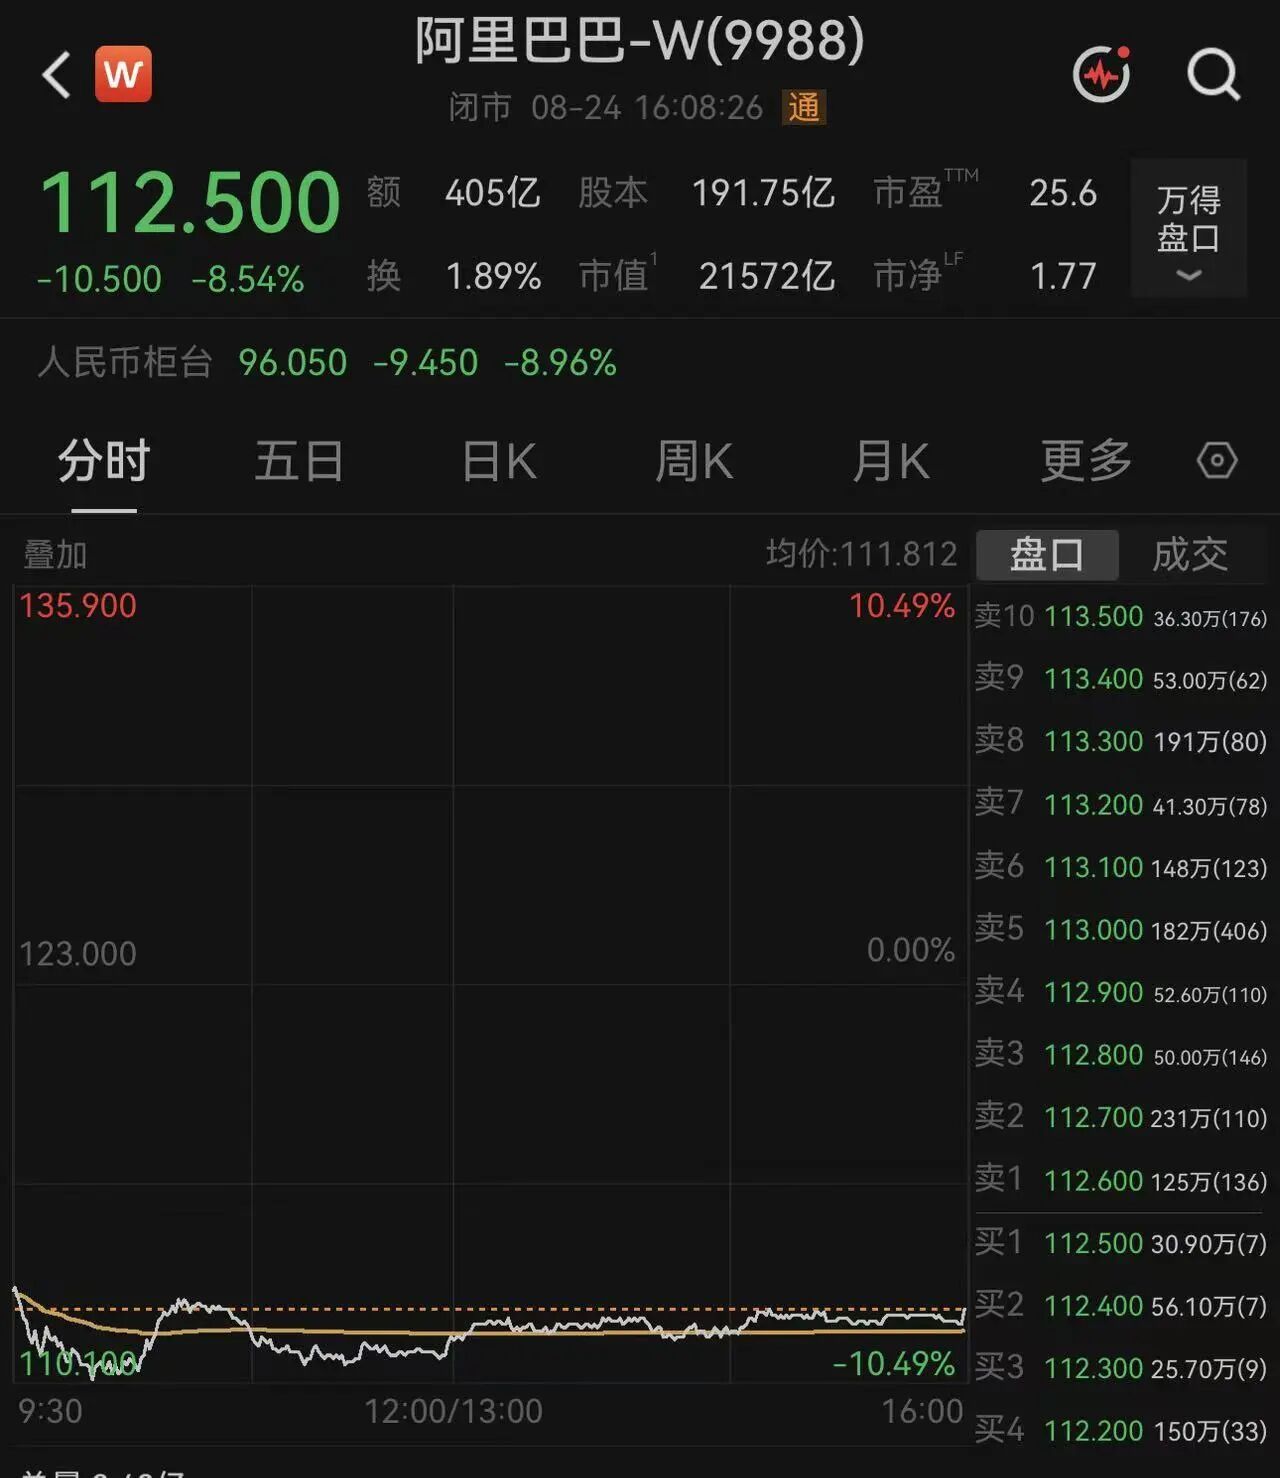Image resolution: width=1280 pixels, height=1478 pixels.
Task: Open the orange W app logo
Action: [123, 74]
